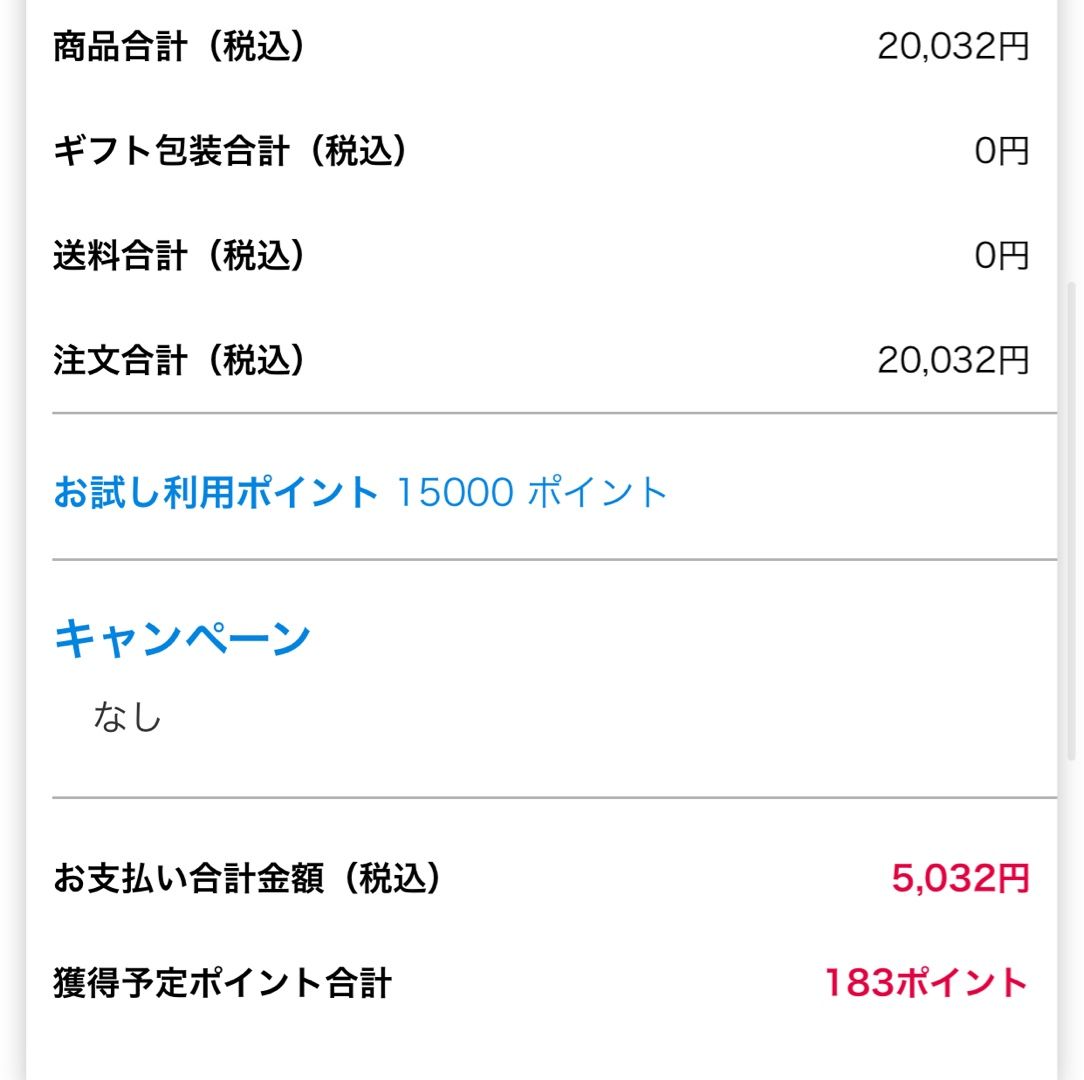Click the vertical scrollbar on the right edge
This screenshot has height=1080, width=1084.
1072,520
